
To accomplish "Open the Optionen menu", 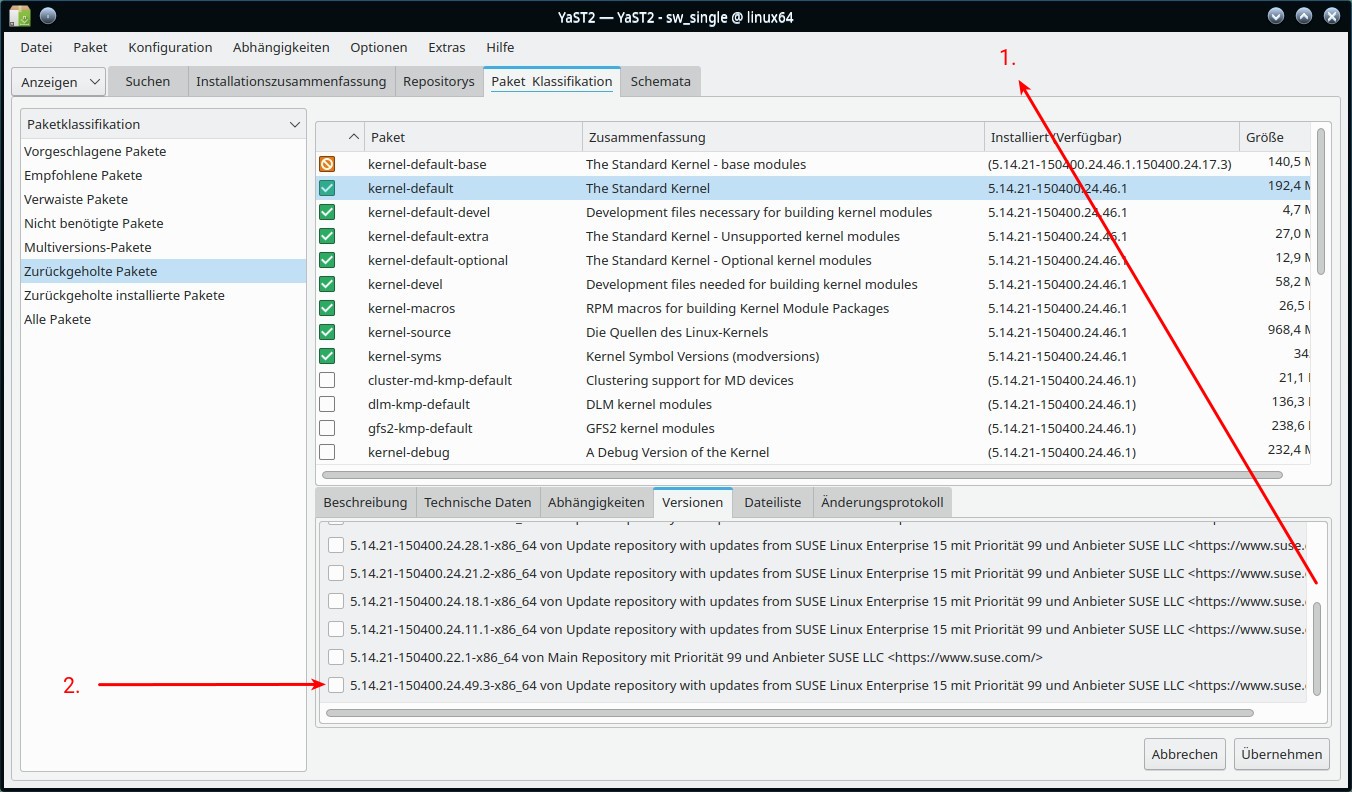I will coord(378,47).
